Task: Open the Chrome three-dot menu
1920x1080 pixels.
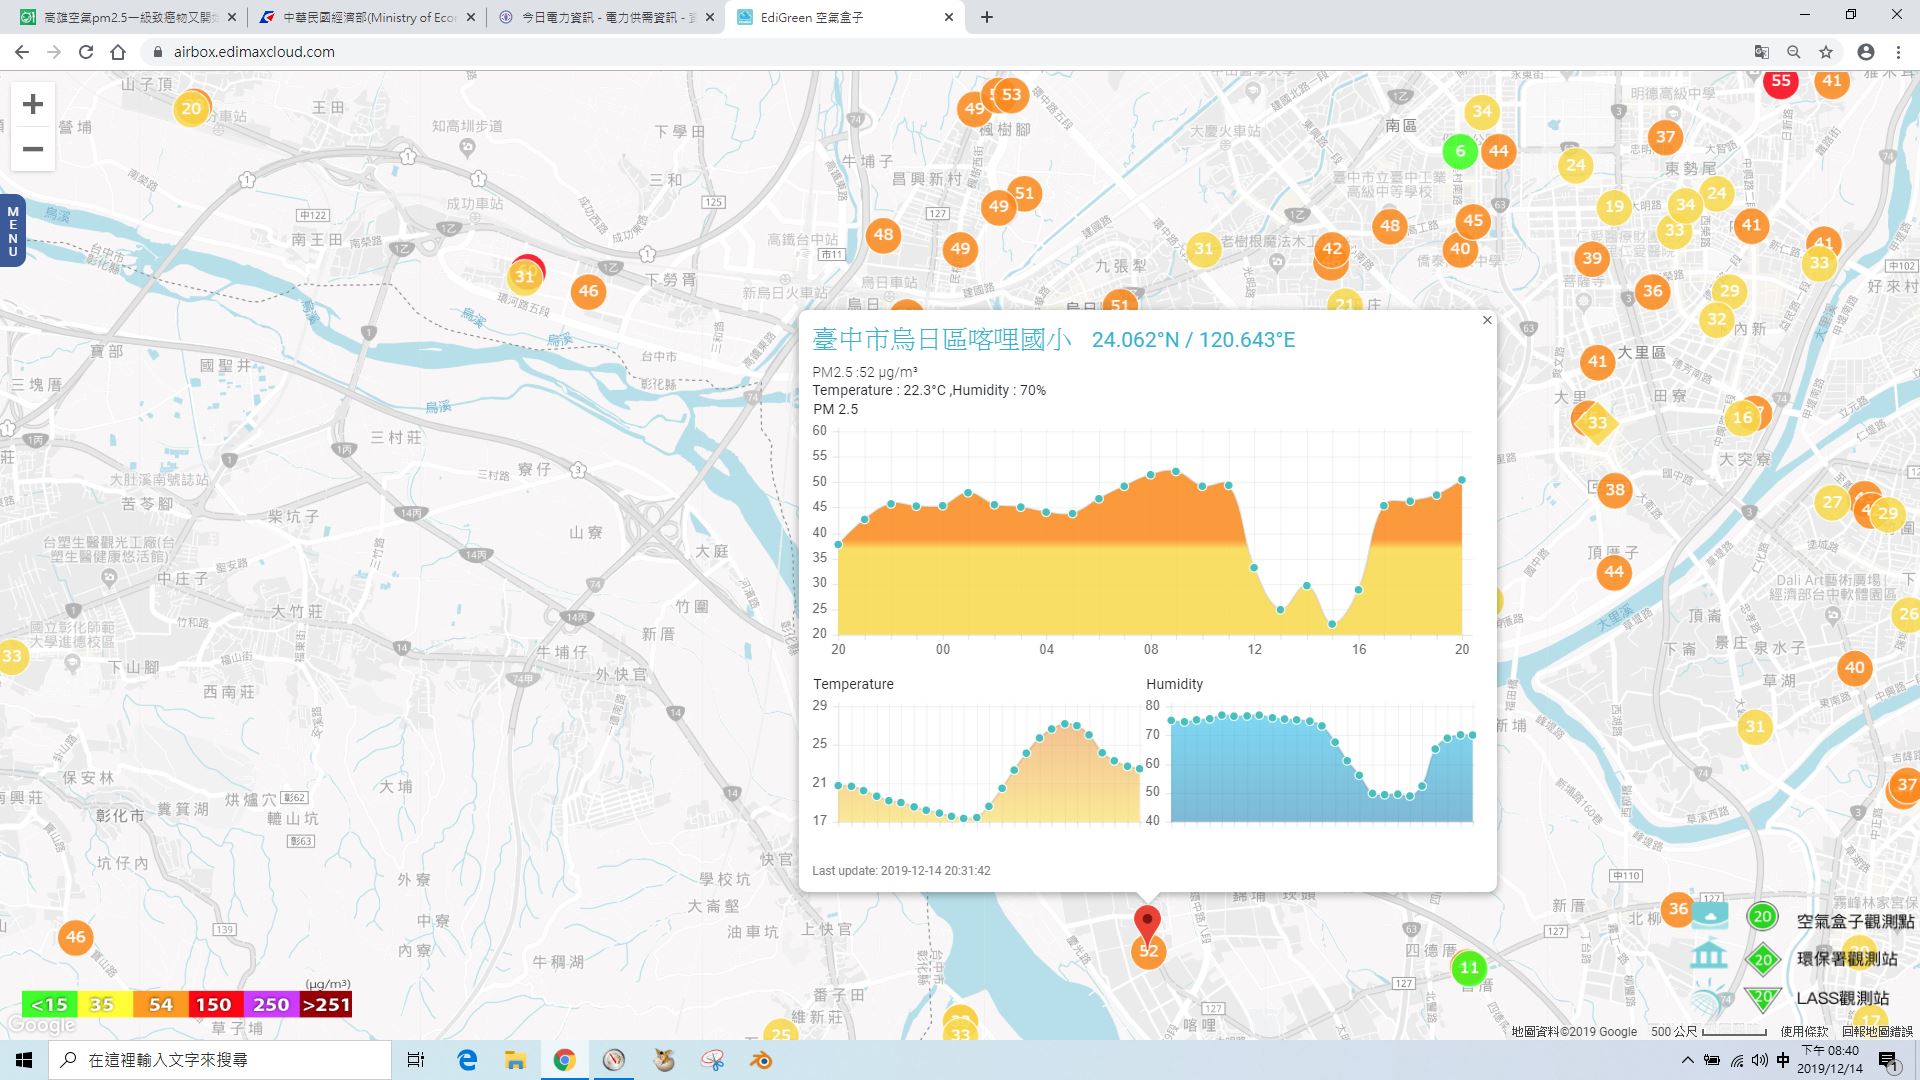Action: [1898, 52]
